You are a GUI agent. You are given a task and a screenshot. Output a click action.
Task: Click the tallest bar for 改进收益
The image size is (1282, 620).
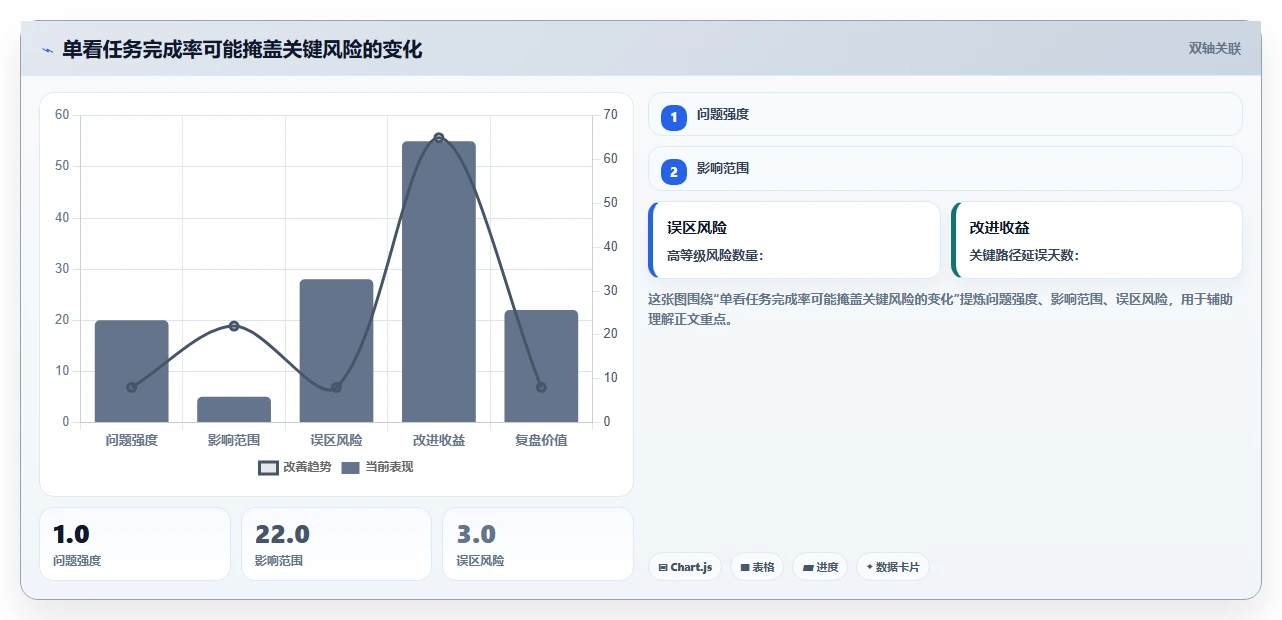coord(439,282)
